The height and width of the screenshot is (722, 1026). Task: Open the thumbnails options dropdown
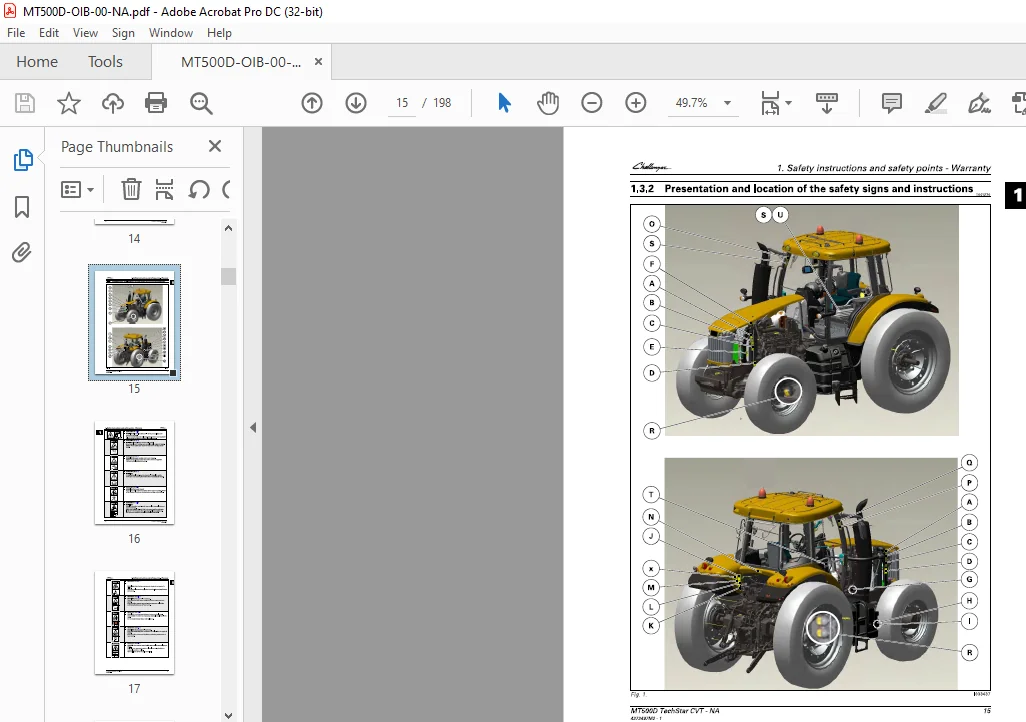click(77, 190)
